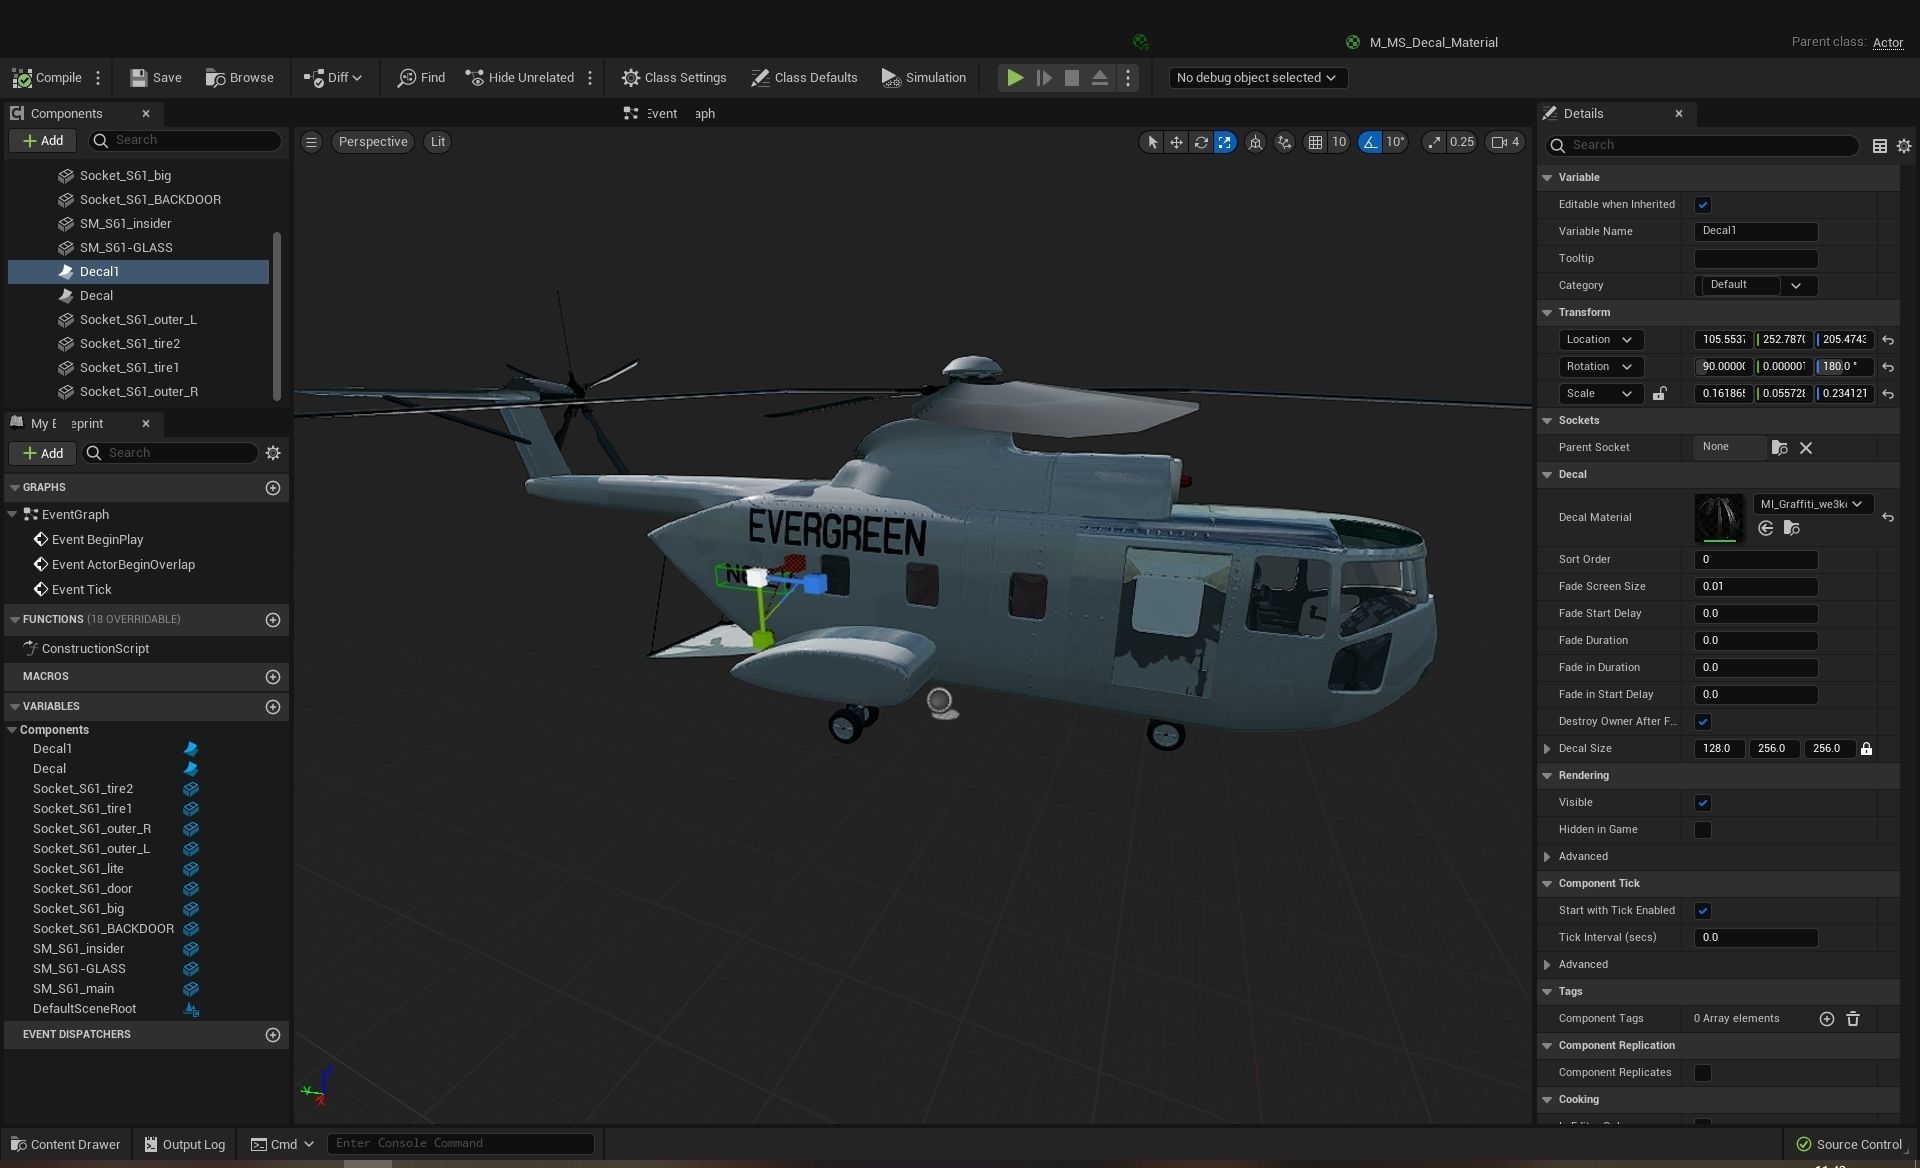
Task: Open the Content Drawer
Action: click(x=65, y=1145)
